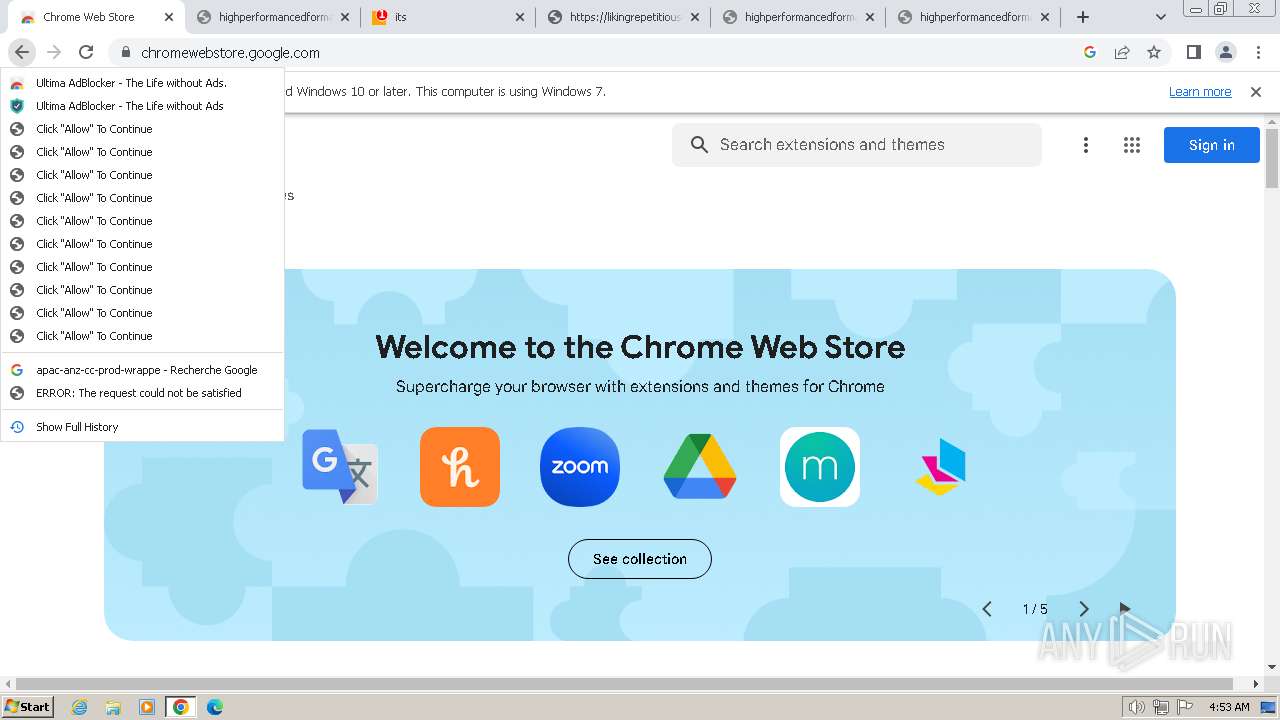Bookmark this page with the star icon
The height and width of the screenshot is (720, 1280).
tap(1154, 52)
